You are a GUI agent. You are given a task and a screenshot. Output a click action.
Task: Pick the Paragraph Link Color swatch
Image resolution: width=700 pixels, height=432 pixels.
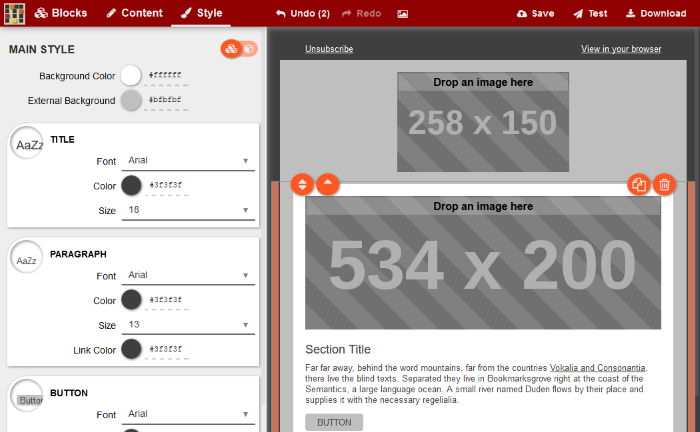click(131, 349)
